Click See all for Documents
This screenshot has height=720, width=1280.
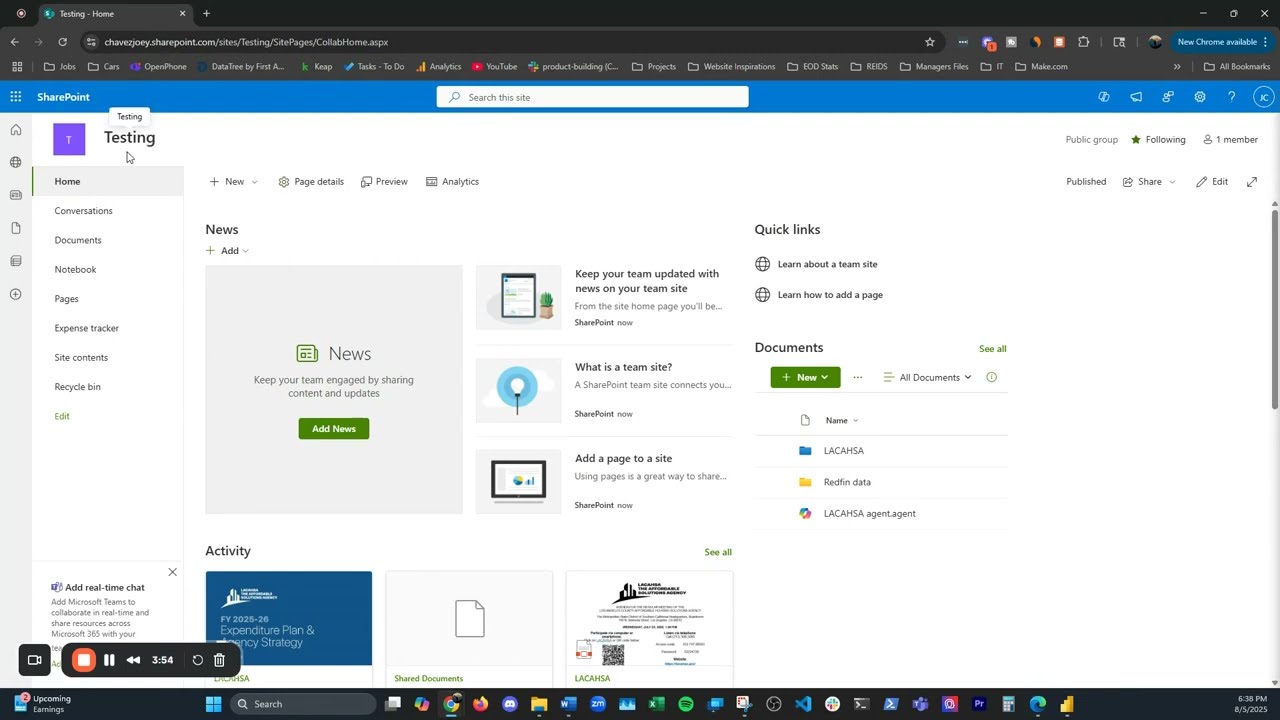[x=993, y=349]
